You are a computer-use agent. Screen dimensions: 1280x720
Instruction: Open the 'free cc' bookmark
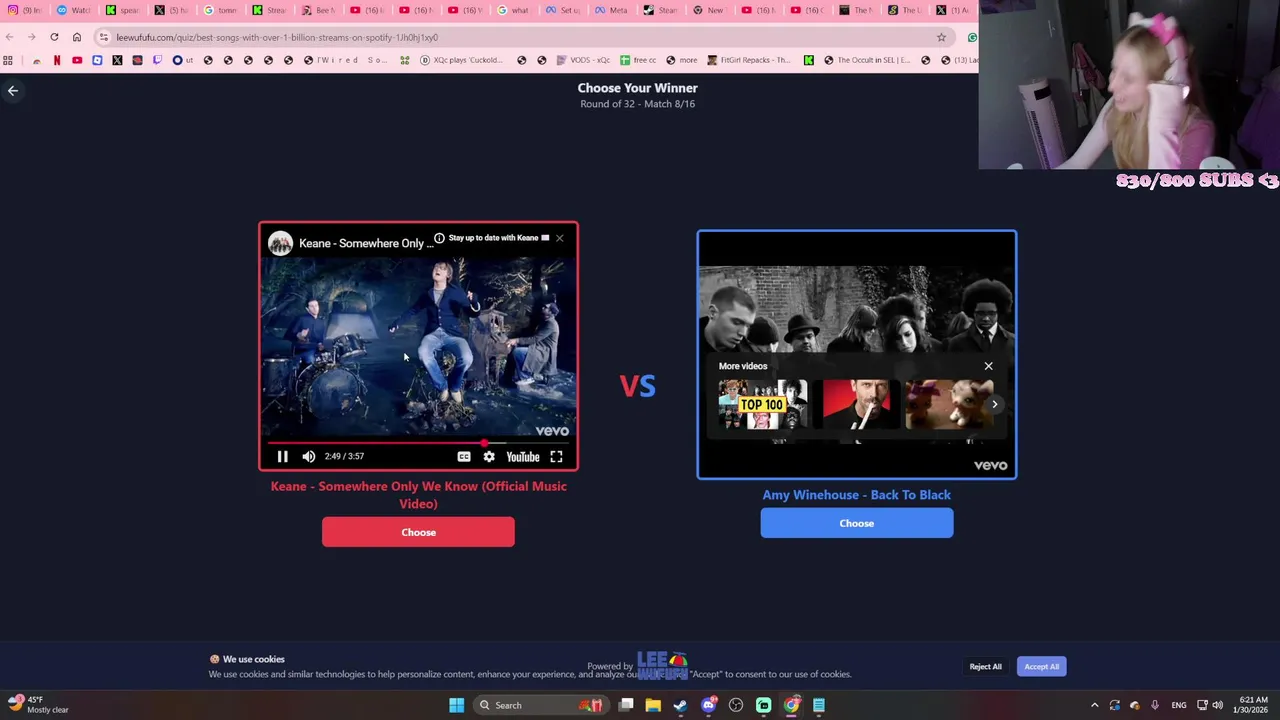(637, 60)
